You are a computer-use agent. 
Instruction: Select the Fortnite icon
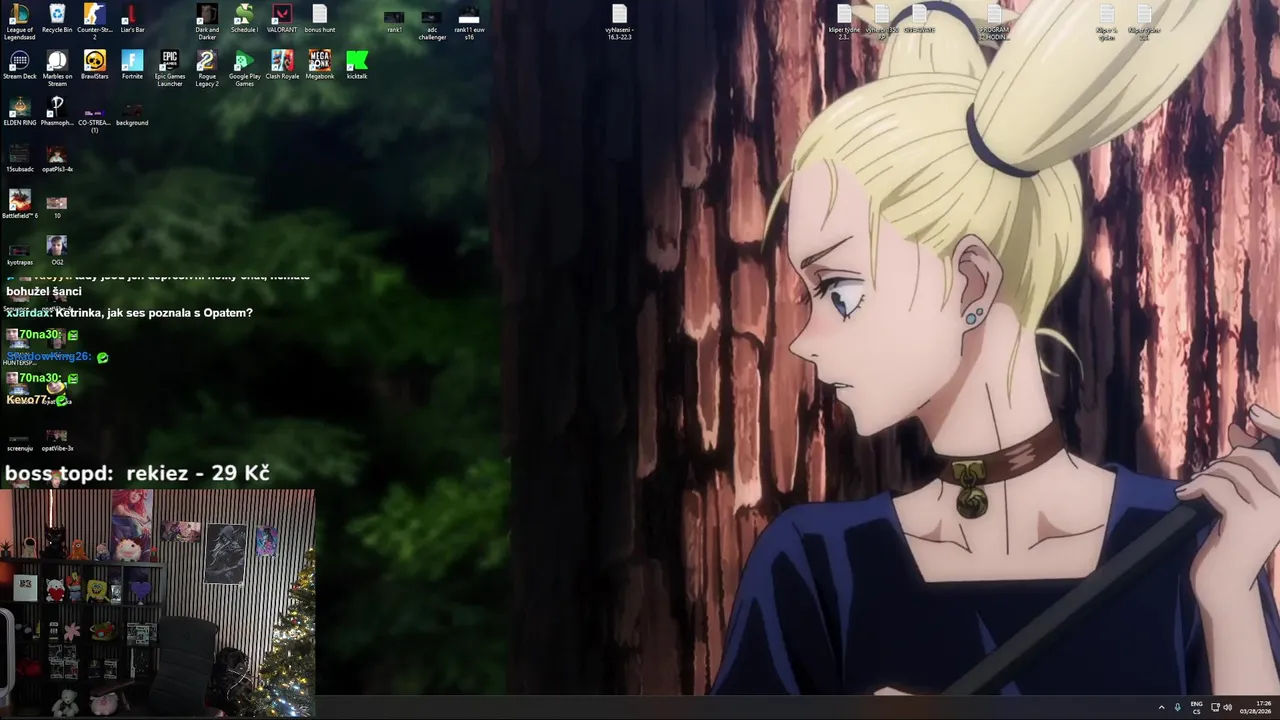click(132, 65)
